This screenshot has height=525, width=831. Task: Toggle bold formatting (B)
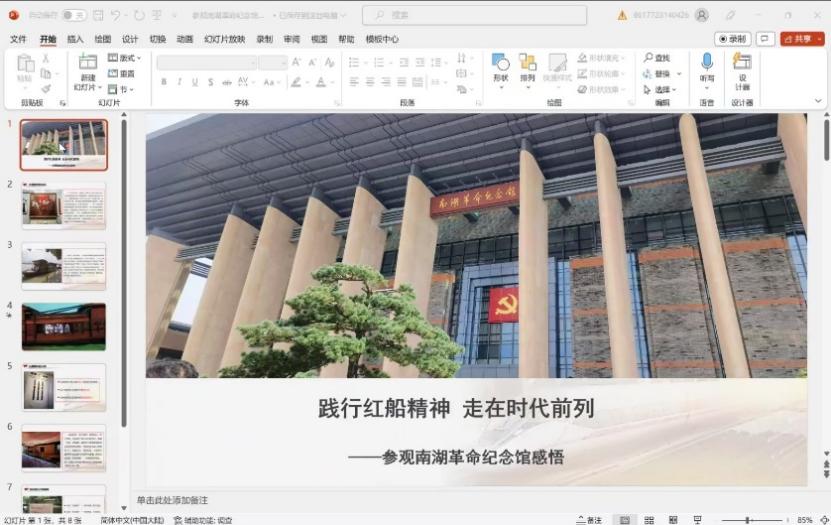coord(164,82)
